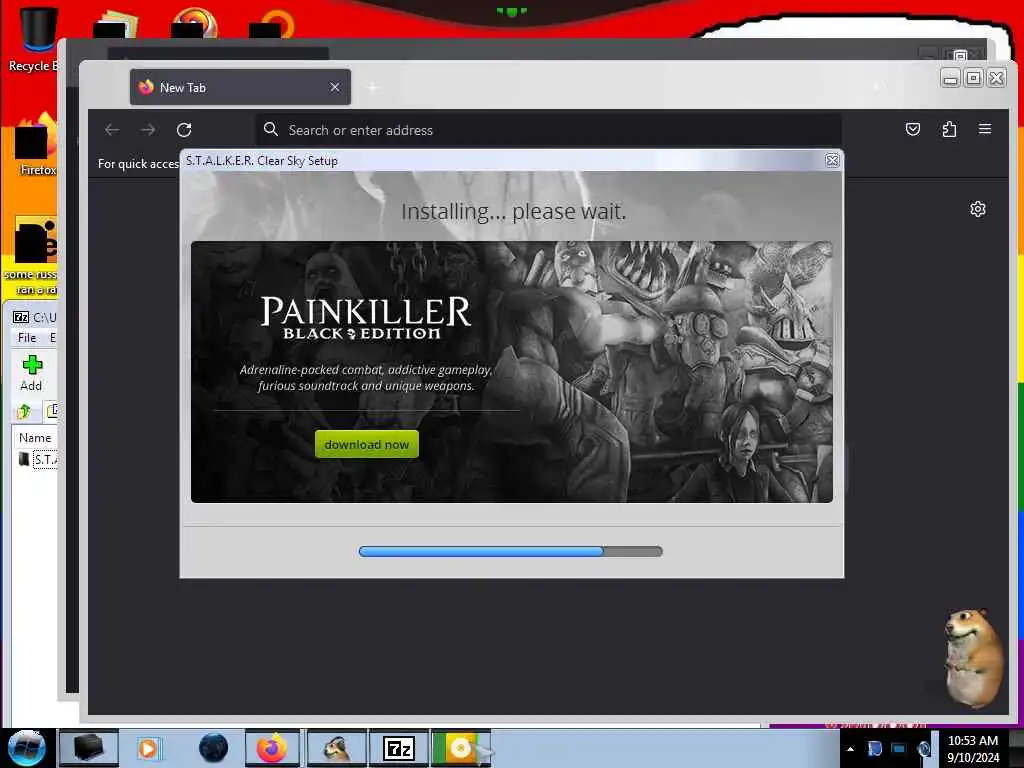Maximize the front Firefox window
This screenshot has width=1024, height=768.
974,78
